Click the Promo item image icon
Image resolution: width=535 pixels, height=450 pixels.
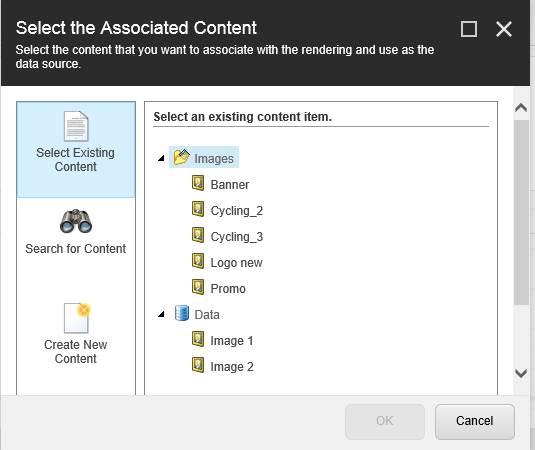tap(198, 287)
